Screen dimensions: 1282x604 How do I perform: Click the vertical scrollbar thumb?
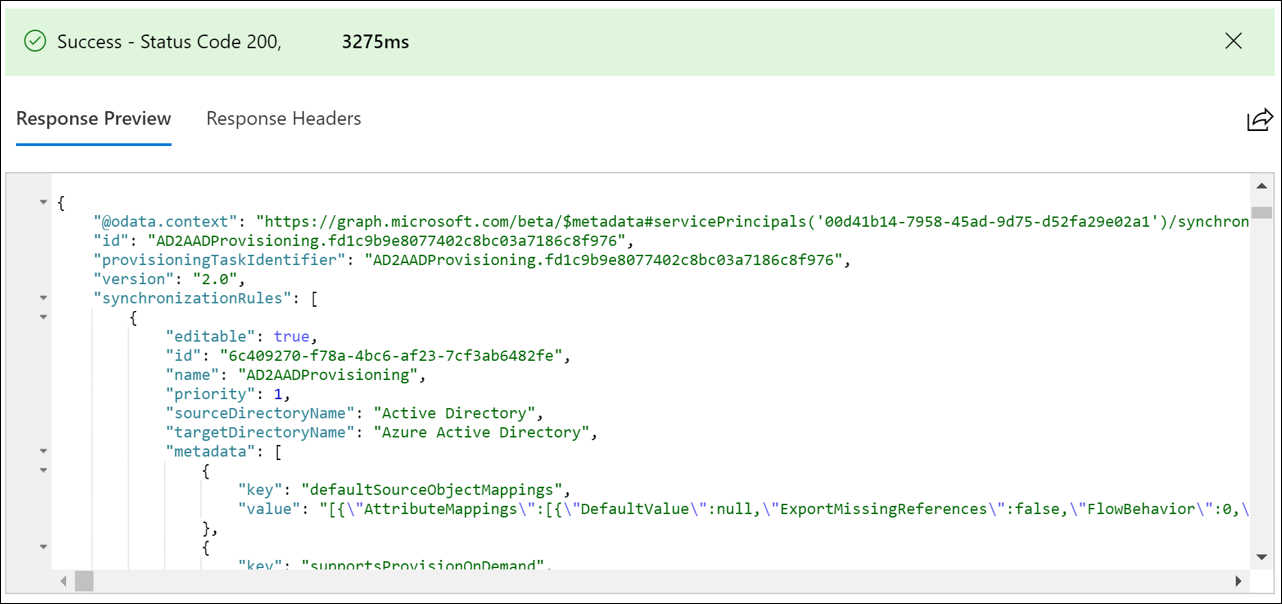coord(1262,210)
